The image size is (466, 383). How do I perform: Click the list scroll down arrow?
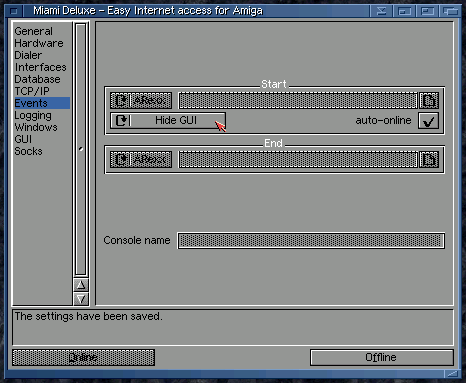coord(81,299)
